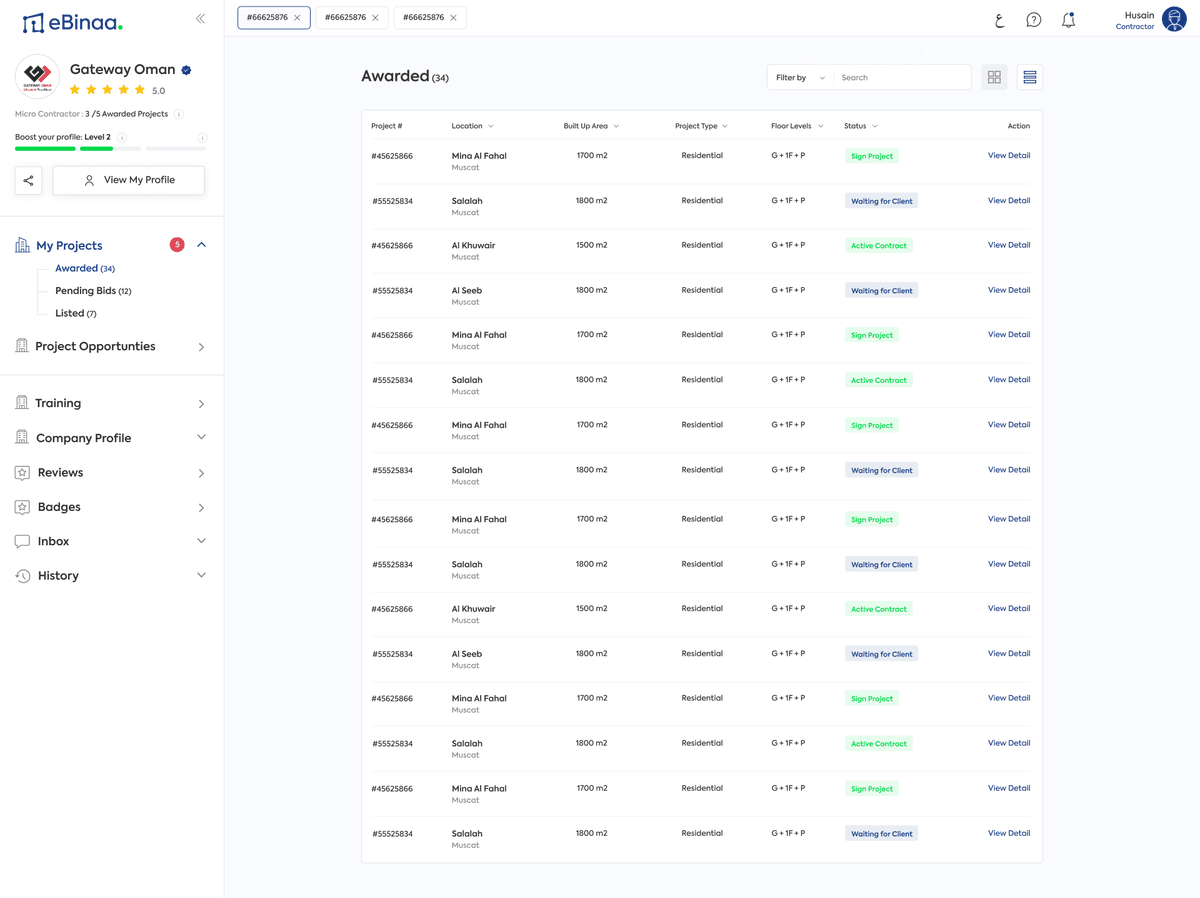
Task: View Detail for first Al Khuwair project
Action: (1009, 245)
